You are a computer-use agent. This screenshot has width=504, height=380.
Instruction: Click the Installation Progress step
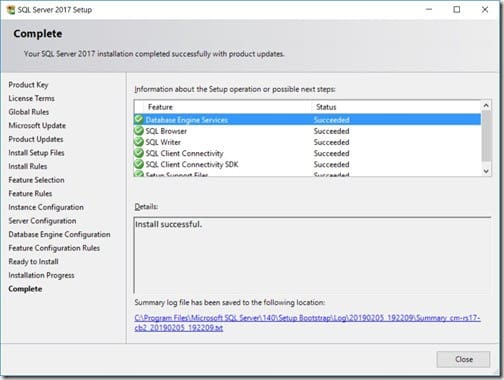[41, 275]
